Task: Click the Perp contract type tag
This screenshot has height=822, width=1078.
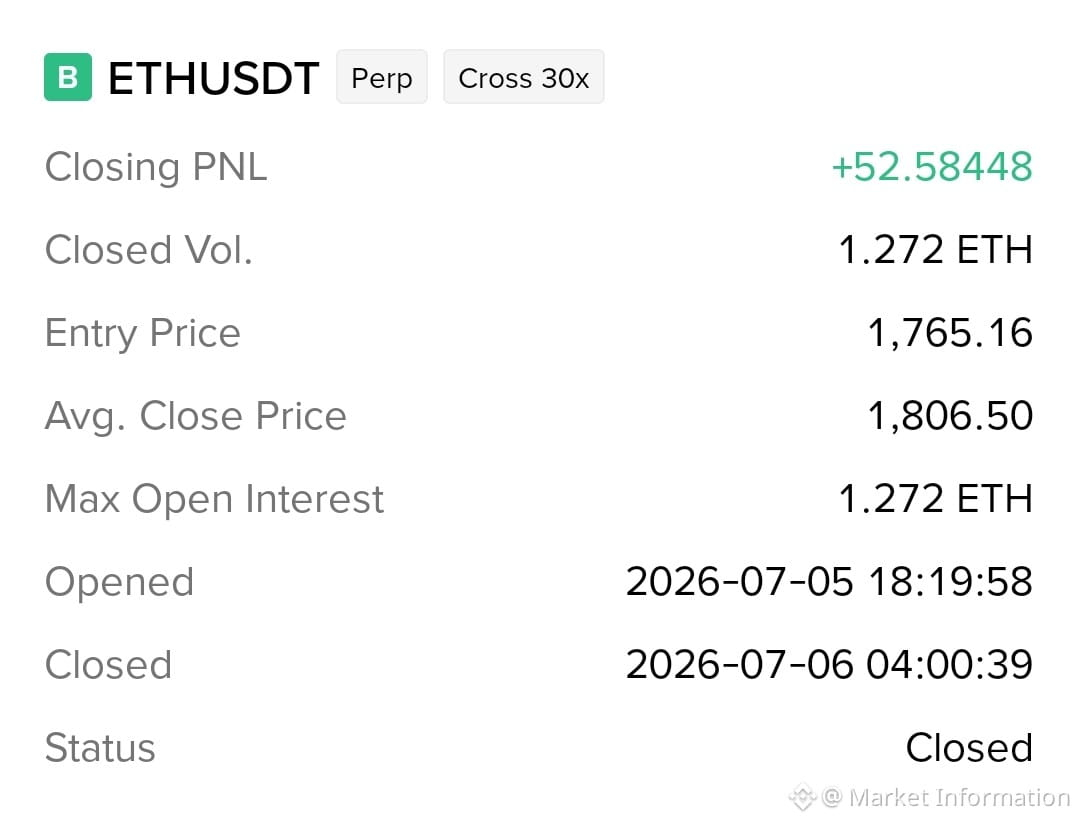Action: pos(382,77)
